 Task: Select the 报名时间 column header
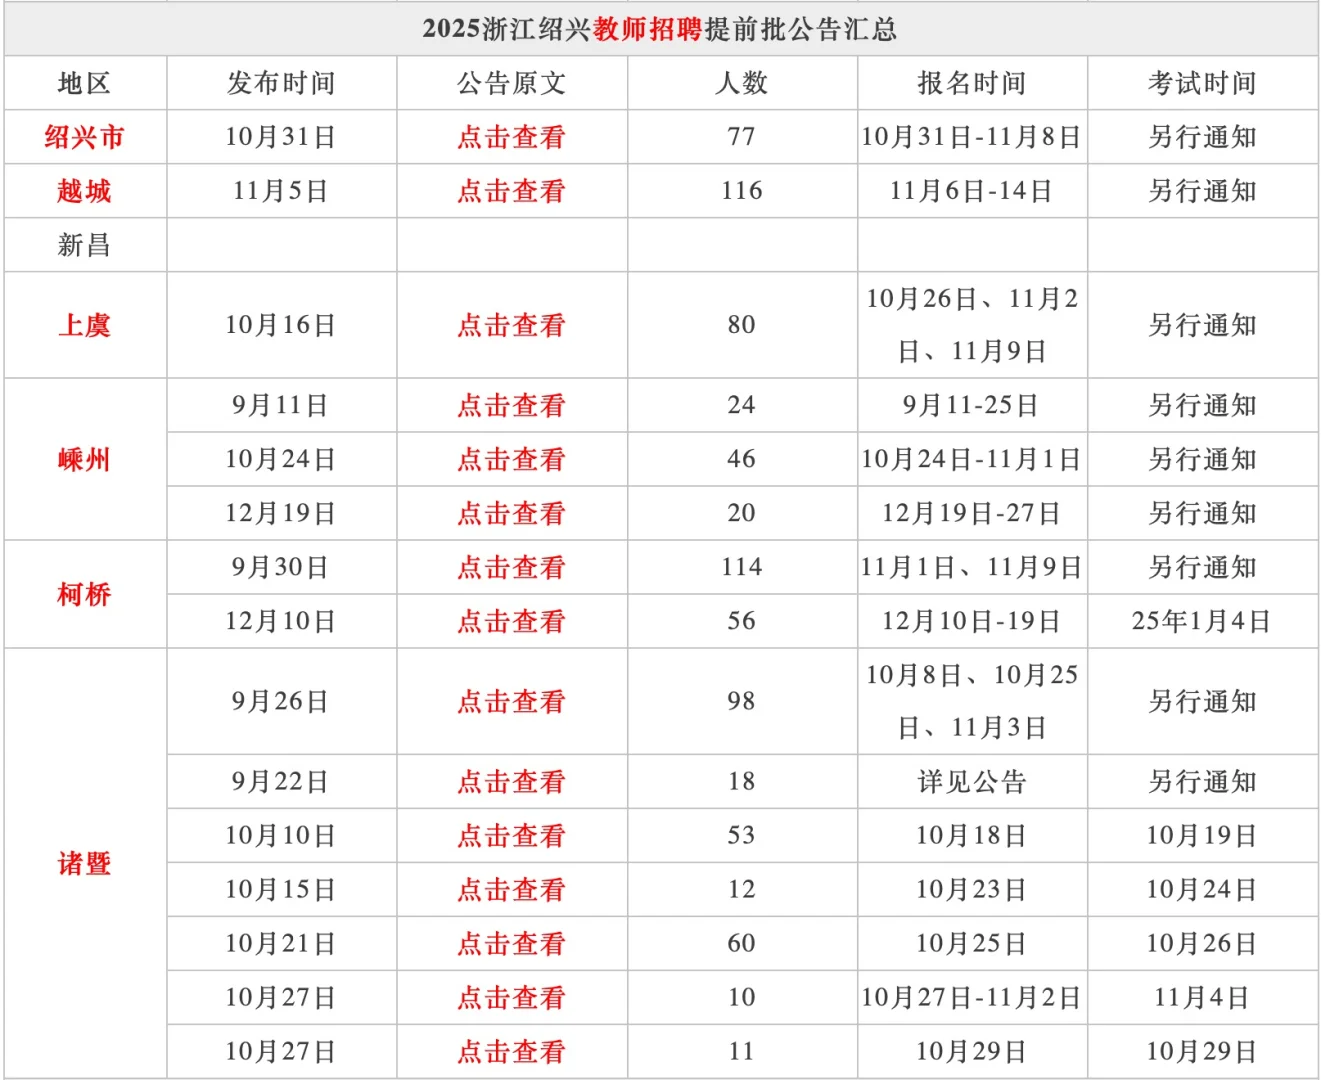pyautogui.click(x=972, y=83)
